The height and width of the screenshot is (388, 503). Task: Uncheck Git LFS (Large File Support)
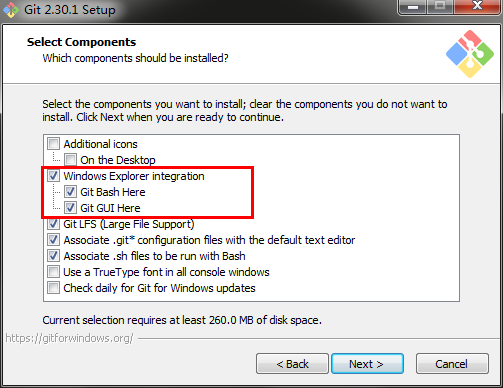(53, 224)
